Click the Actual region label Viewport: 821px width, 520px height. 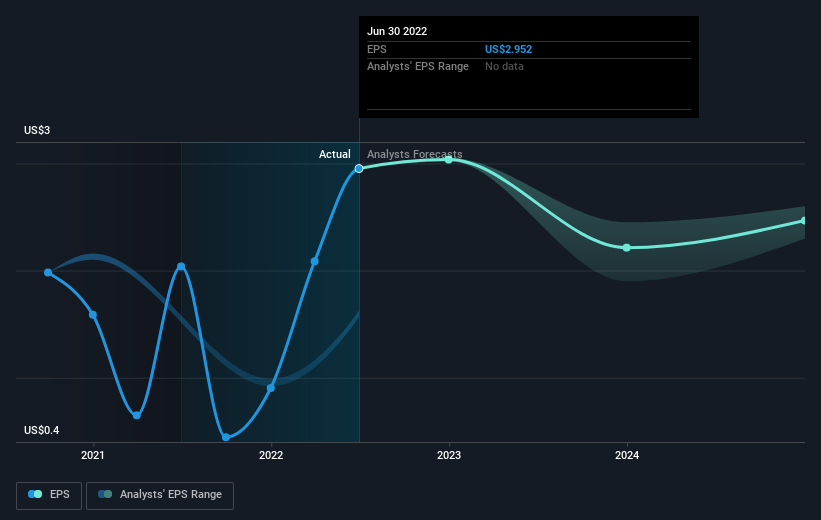point(335,154)
